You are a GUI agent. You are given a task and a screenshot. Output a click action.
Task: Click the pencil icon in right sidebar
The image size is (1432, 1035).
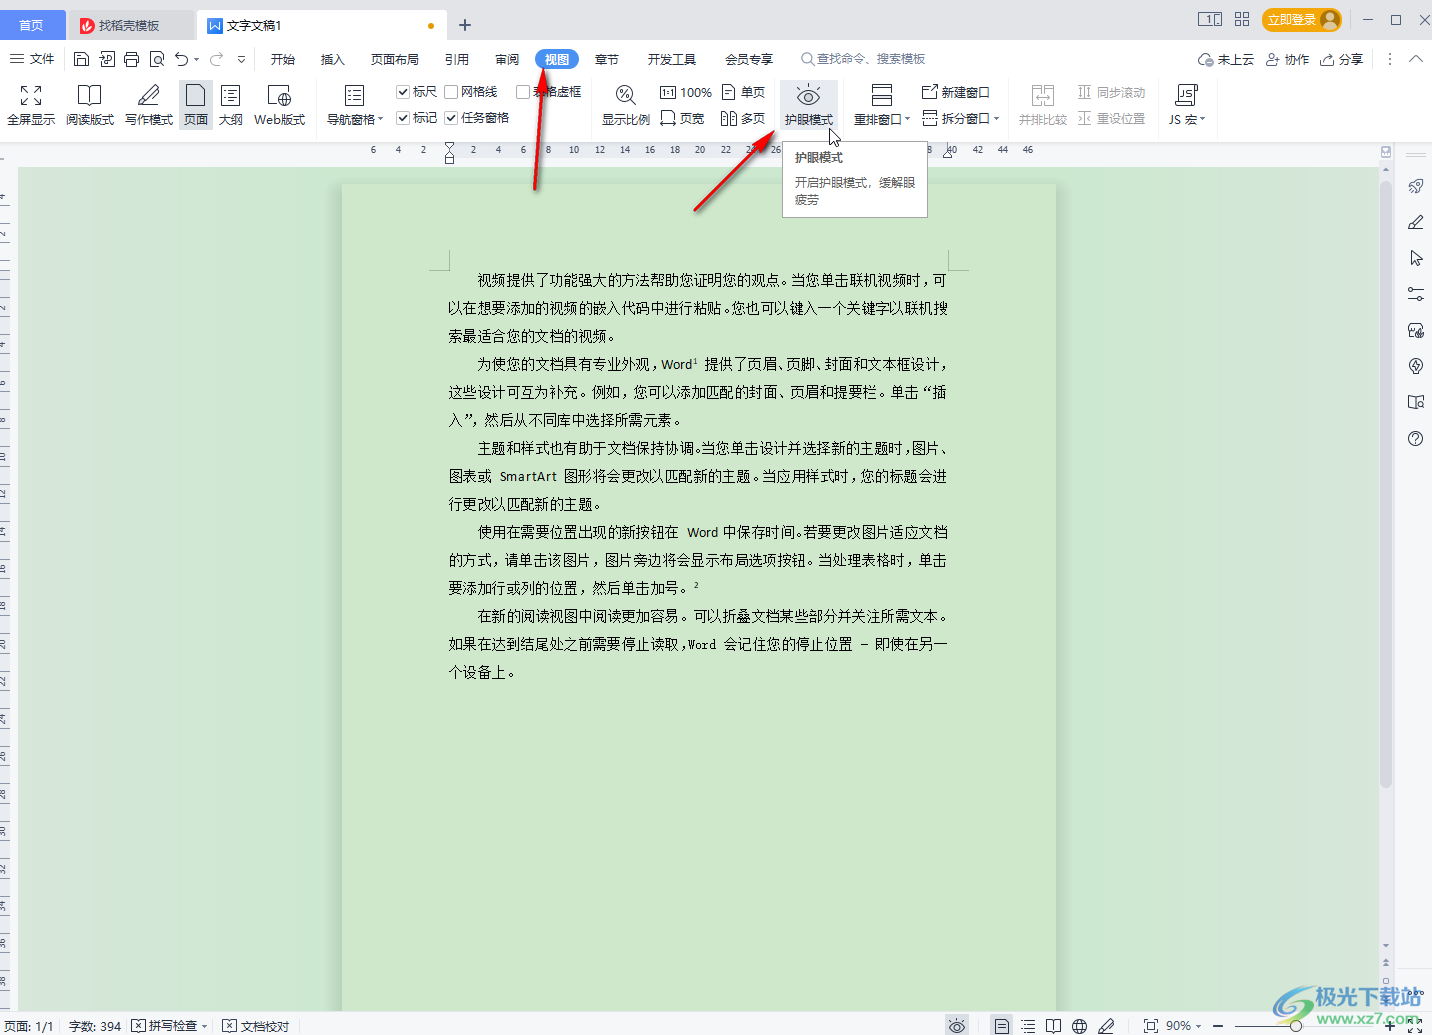[x=1416, y=222]
